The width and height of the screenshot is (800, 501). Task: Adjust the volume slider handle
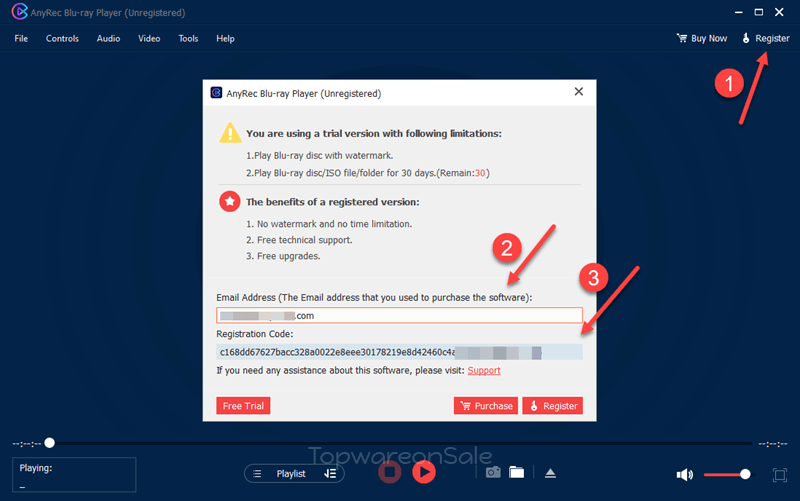pos(745,474)
